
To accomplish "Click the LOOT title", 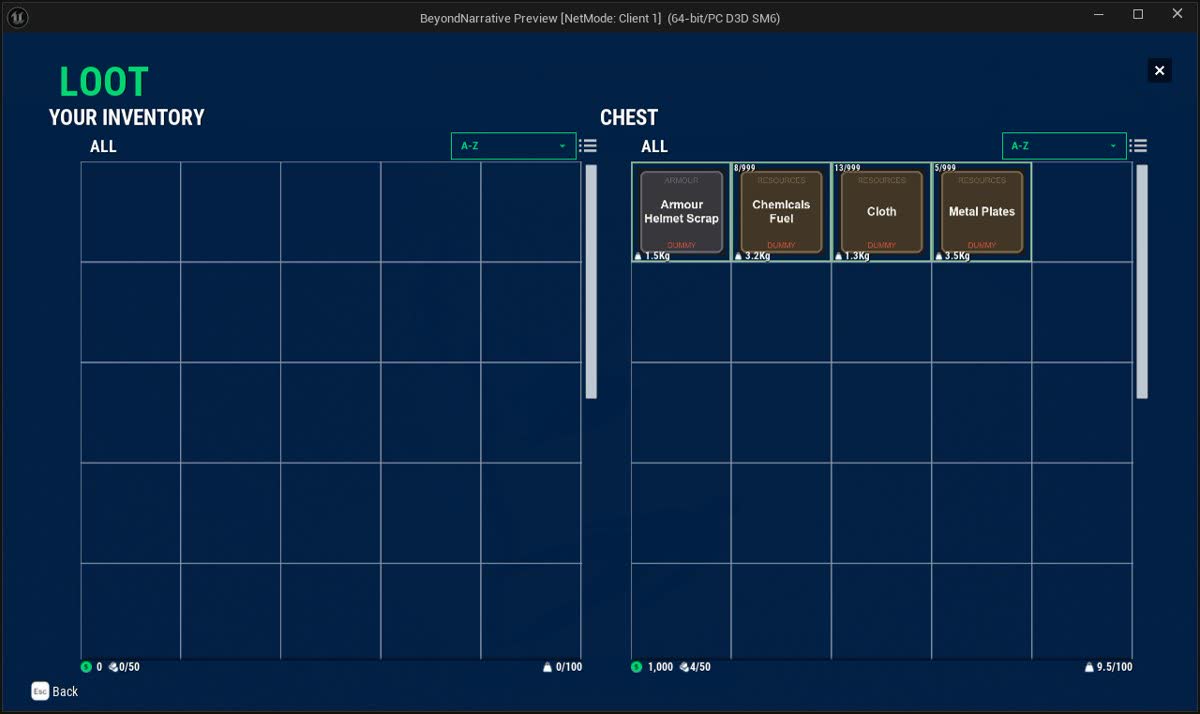I will coord(104,82).
